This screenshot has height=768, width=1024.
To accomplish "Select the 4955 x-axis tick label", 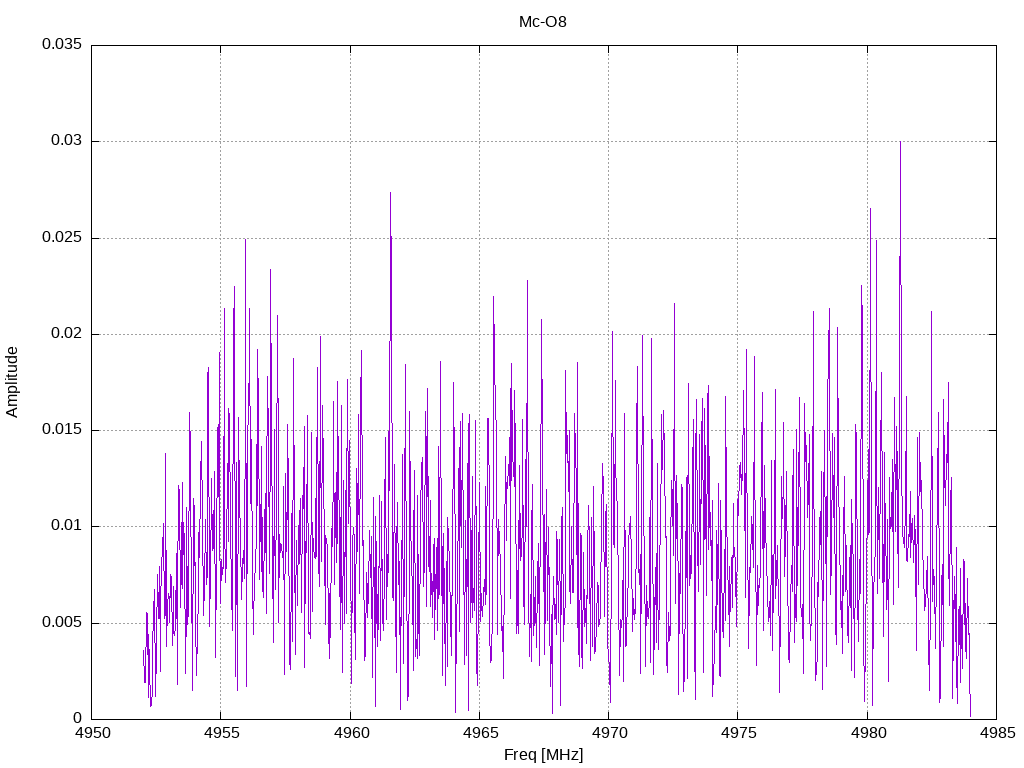I will pyautogui.click(x=221, y=734).
